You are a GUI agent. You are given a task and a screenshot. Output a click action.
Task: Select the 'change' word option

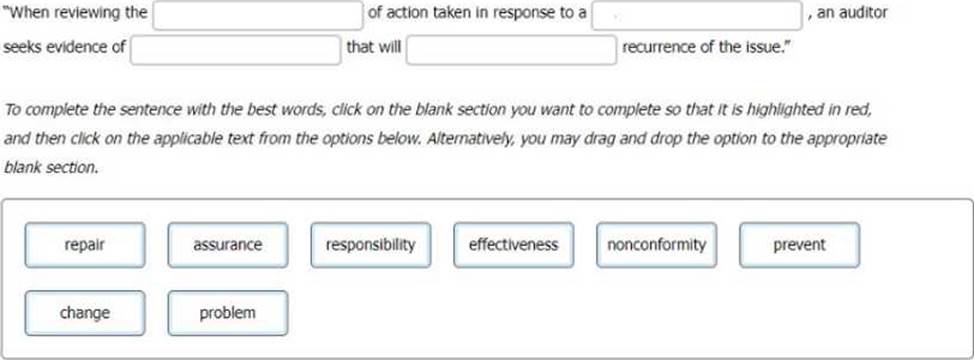pos(85,313)
